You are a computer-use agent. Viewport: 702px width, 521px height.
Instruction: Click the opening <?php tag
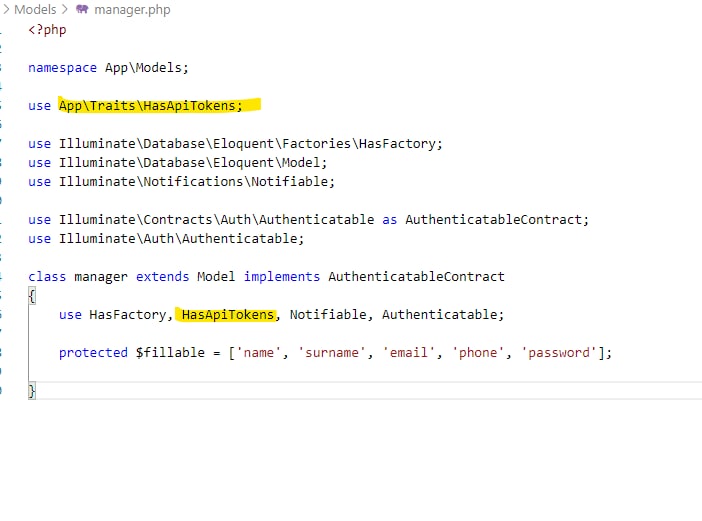click(x=47, y=30)
